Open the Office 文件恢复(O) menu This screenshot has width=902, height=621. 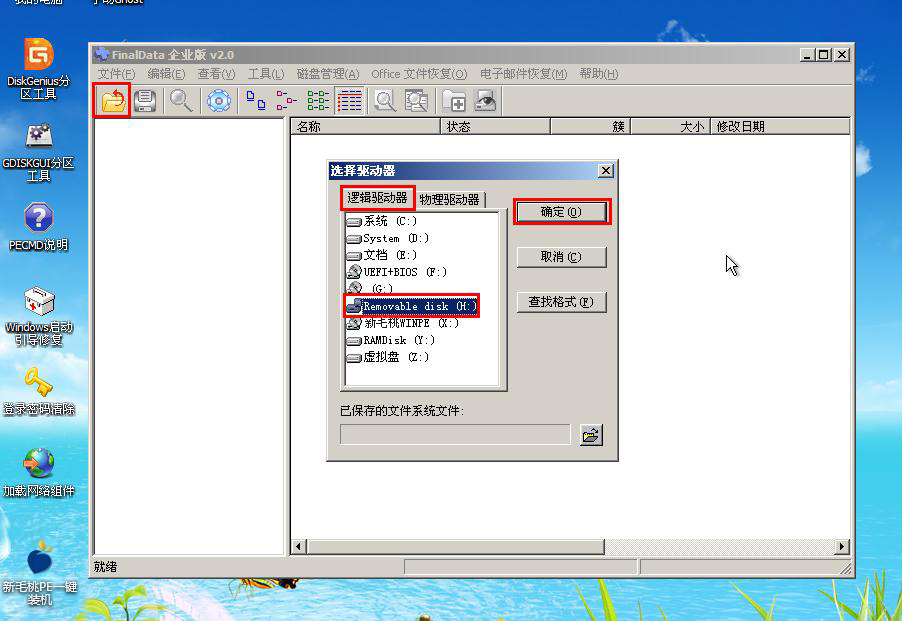coord(419,74)
